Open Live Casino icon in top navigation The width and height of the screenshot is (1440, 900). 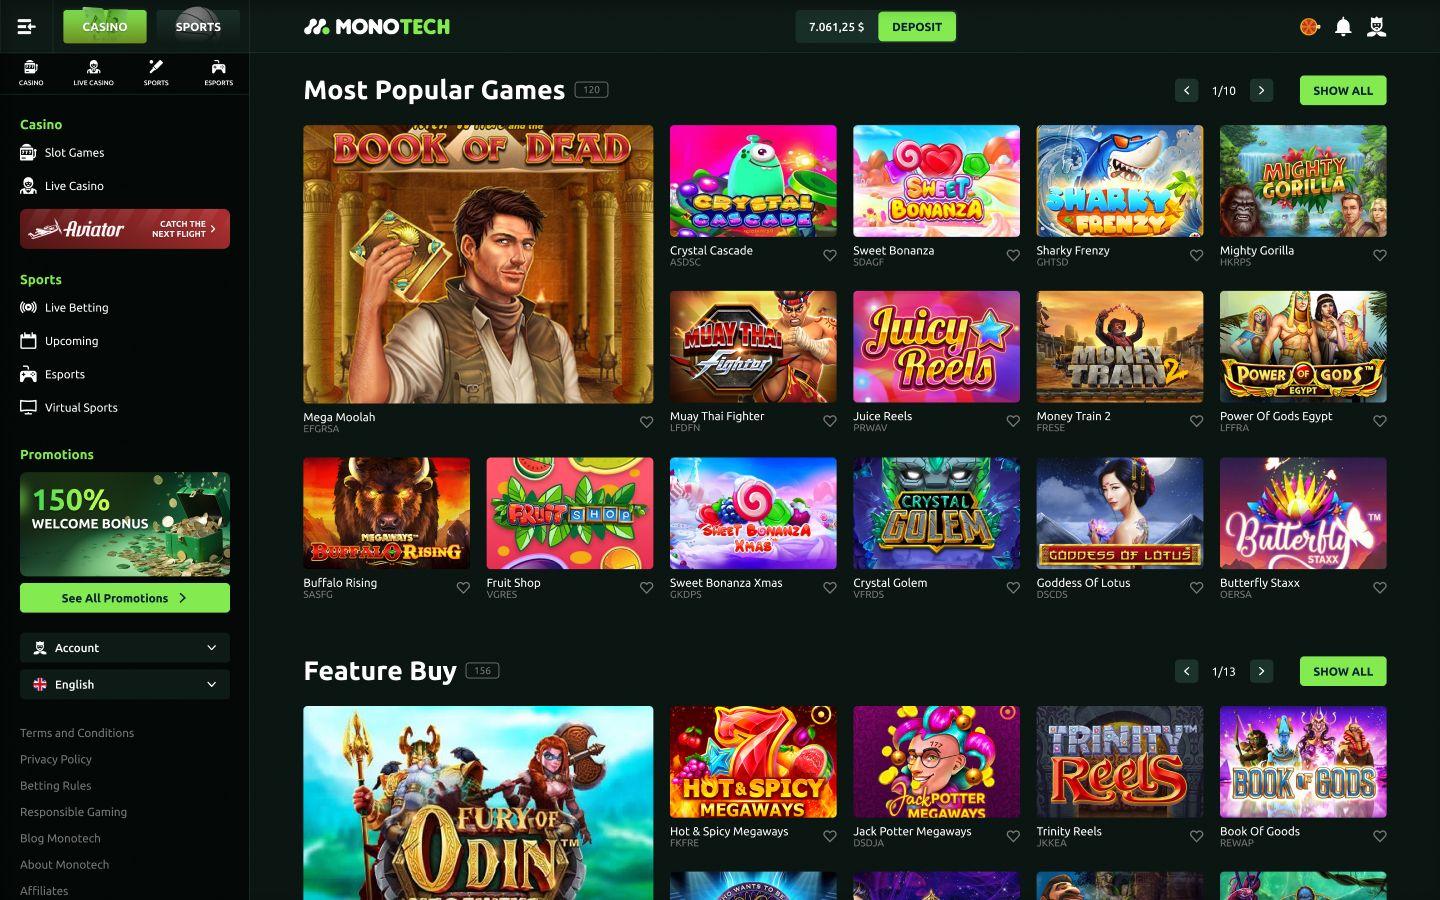(x=93, y=72)
